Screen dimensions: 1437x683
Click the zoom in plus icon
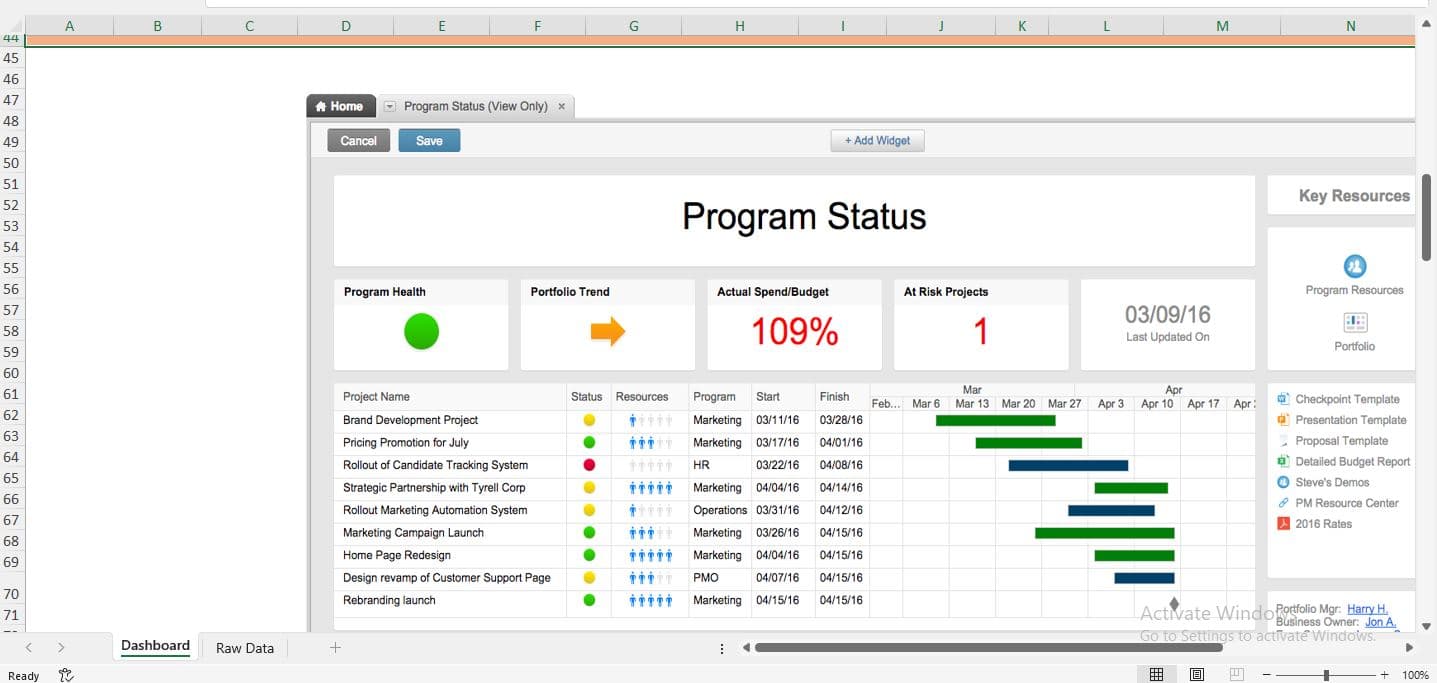click(x=1385, y=675)
